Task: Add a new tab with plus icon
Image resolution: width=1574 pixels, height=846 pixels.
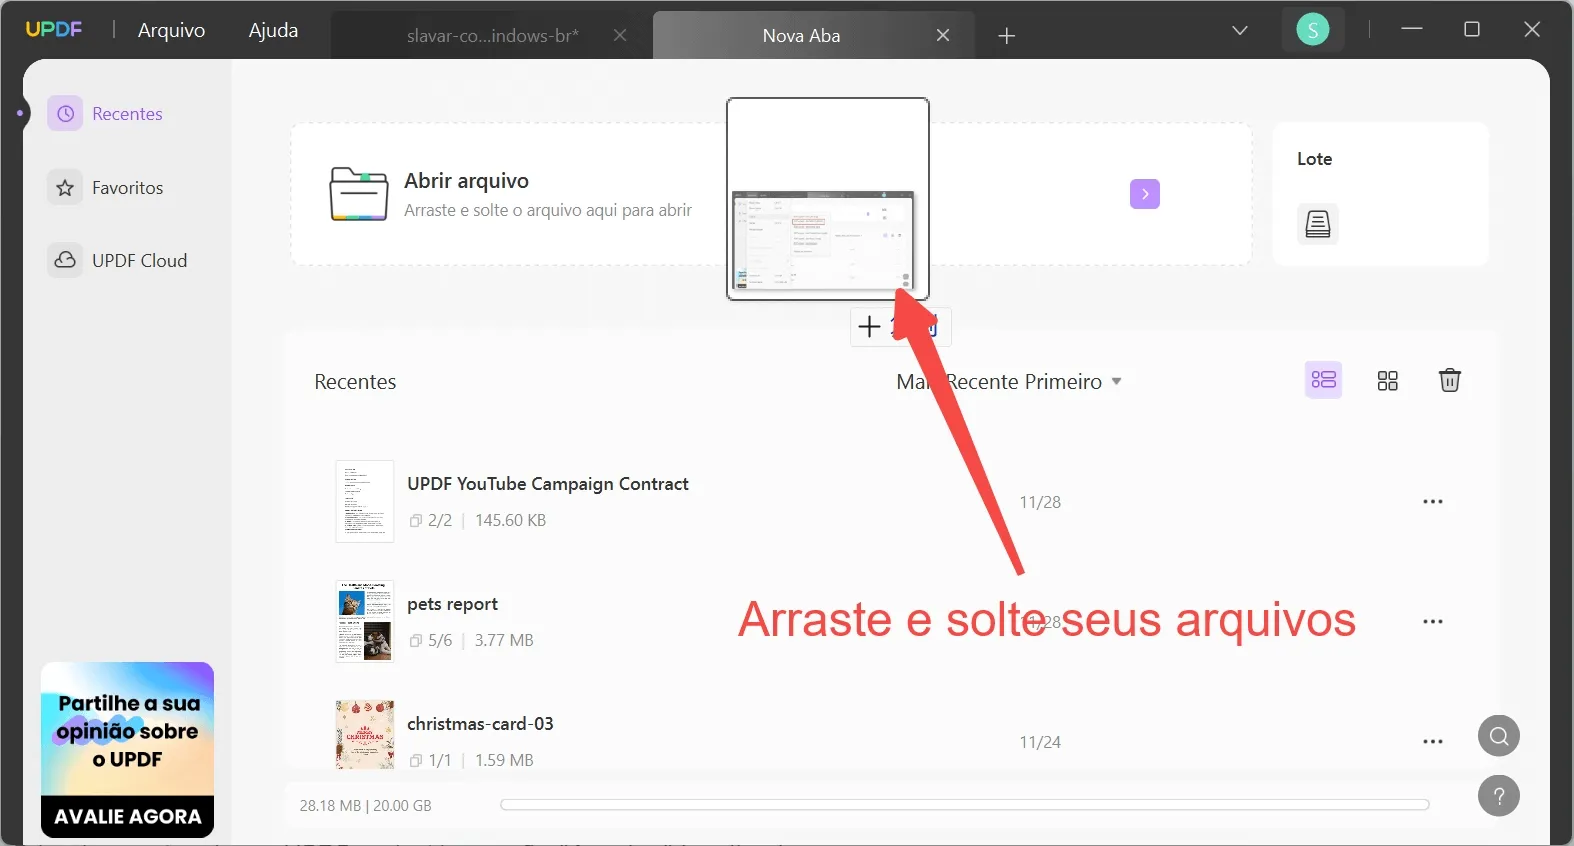Action: pyautogui.click(x=1006, y=36)
